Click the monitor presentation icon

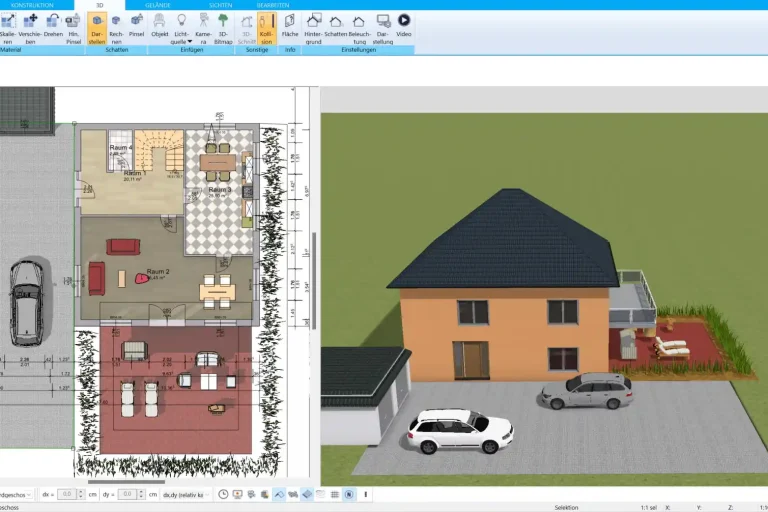click(x=238, y=494)
